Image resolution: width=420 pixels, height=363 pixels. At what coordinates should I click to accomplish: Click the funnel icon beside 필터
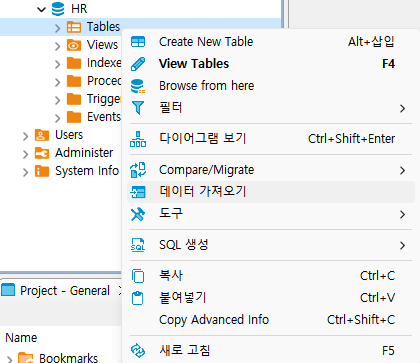[x=138, y=108]
